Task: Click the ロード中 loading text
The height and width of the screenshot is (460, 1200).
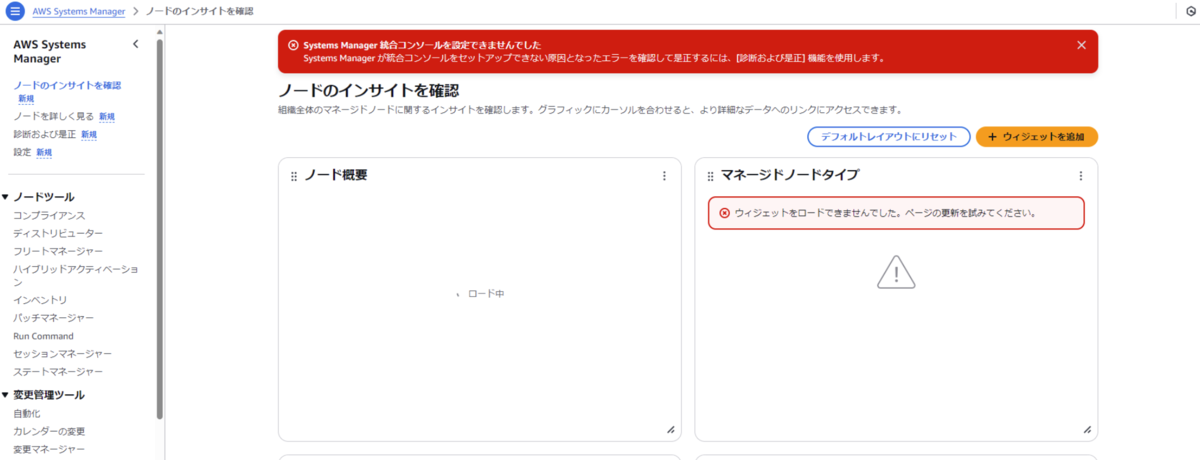Action: [x=486, y=294]
